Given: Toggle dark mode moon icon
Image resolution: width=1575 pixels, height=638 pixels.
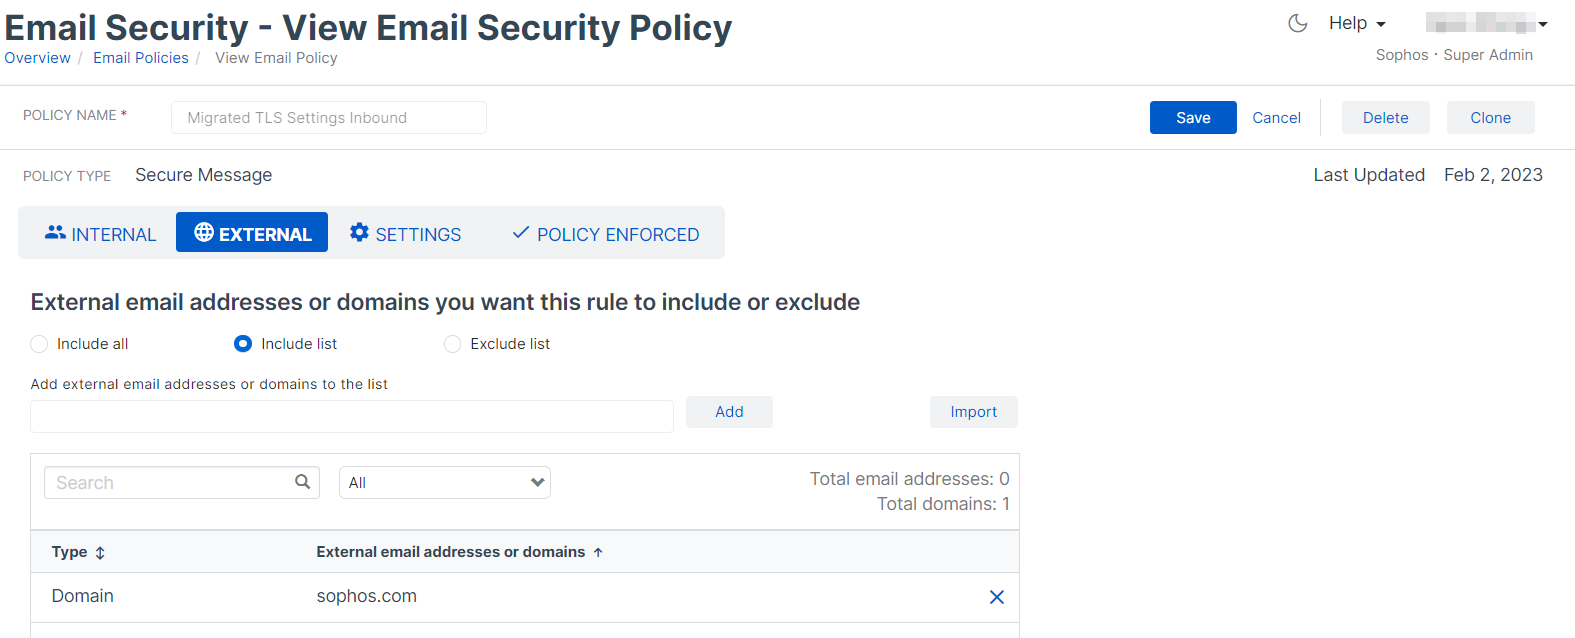Looking at the screenshot, I should (x=1298, y=23).
